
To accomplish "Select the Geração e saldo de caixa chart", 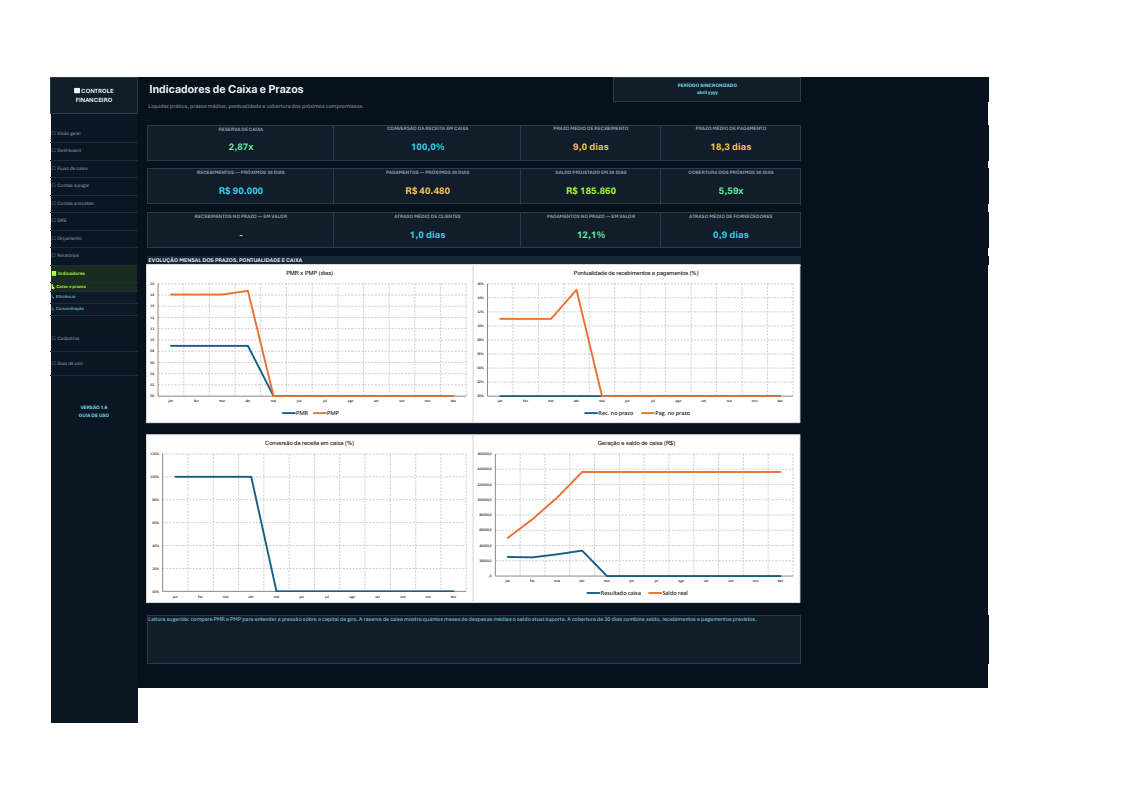I will [637, 518].
